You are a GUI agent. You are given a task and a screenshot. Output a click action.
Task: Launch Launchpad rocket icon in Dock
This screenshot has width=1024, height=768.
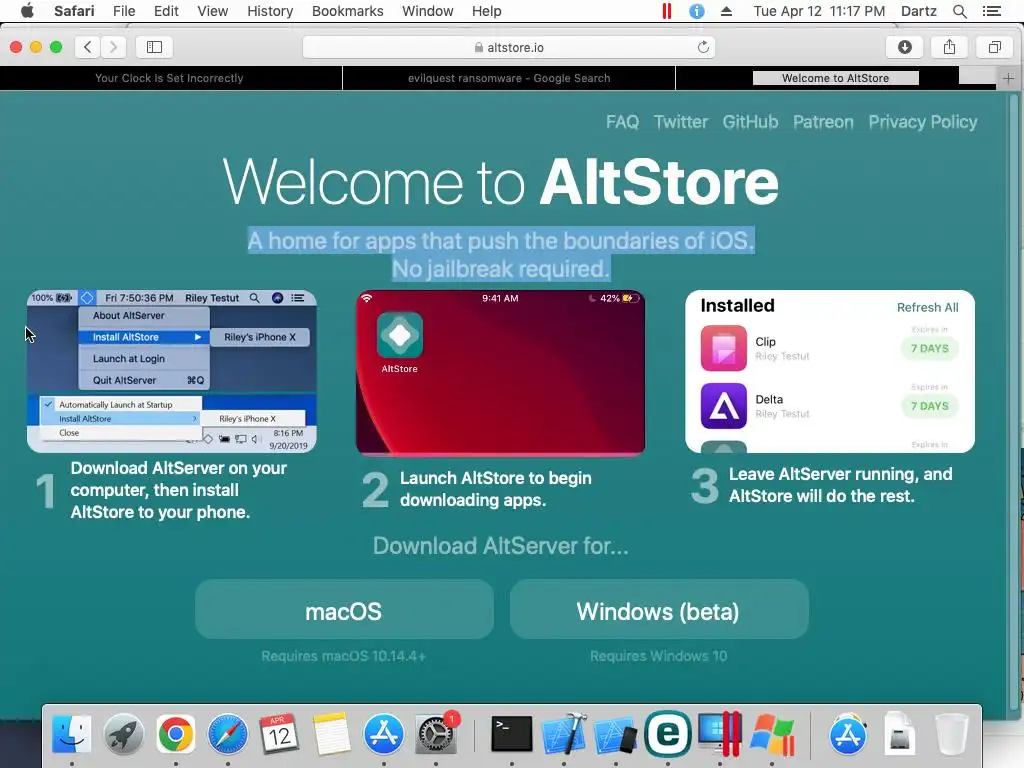pos(123,734)
